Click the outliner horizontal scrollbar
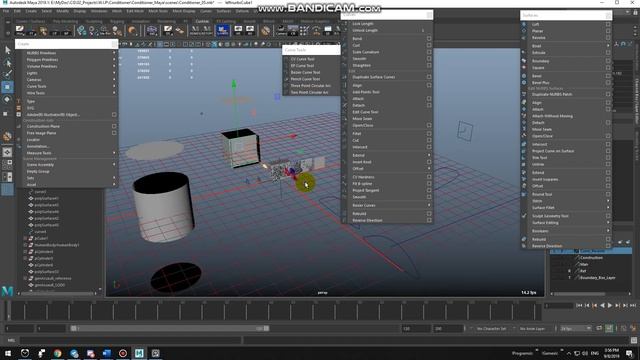 click(58, 293)
